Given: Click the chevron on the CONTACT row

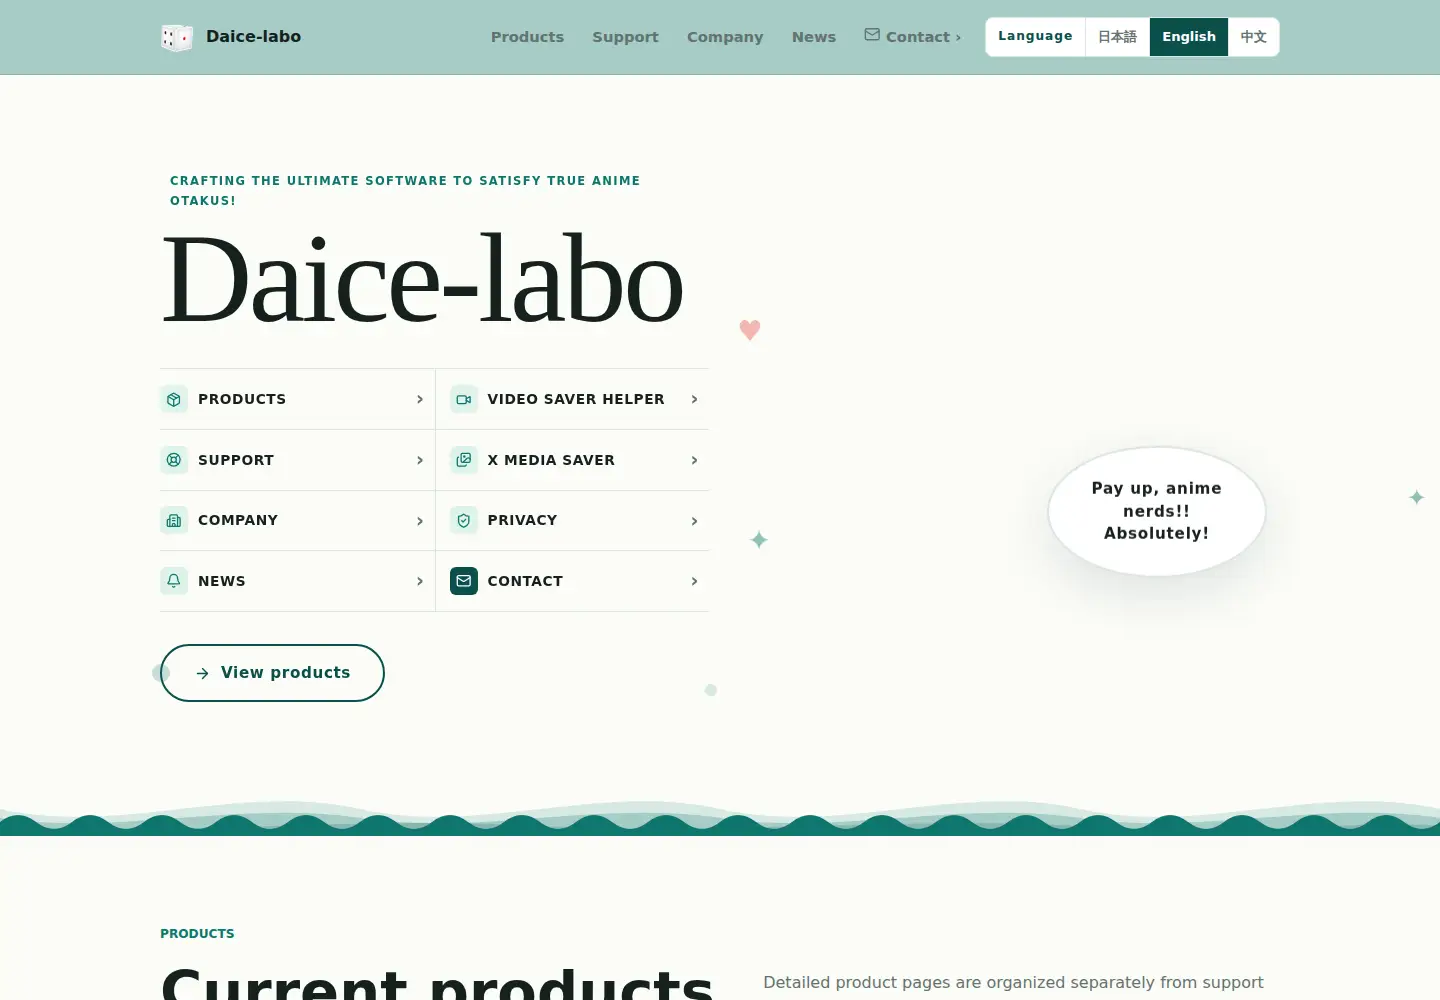Looking at the screenshot, I should 695,581.
